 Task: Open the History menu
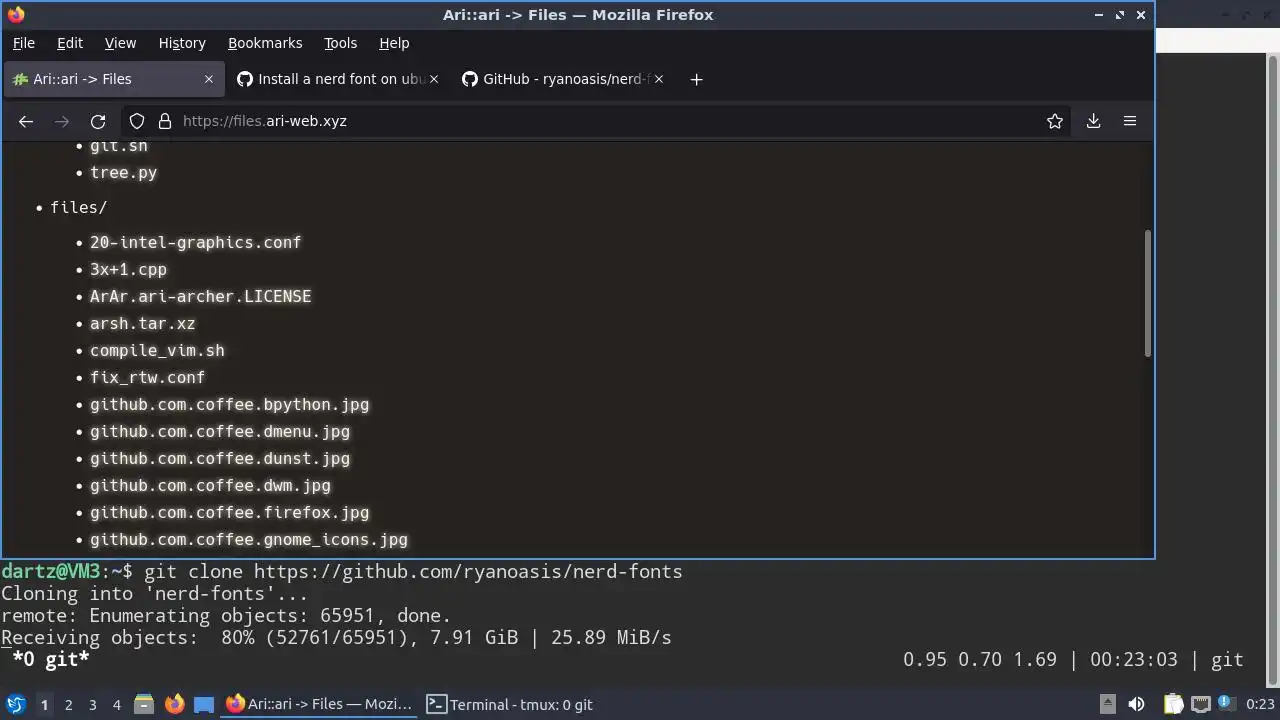[182, 43]
